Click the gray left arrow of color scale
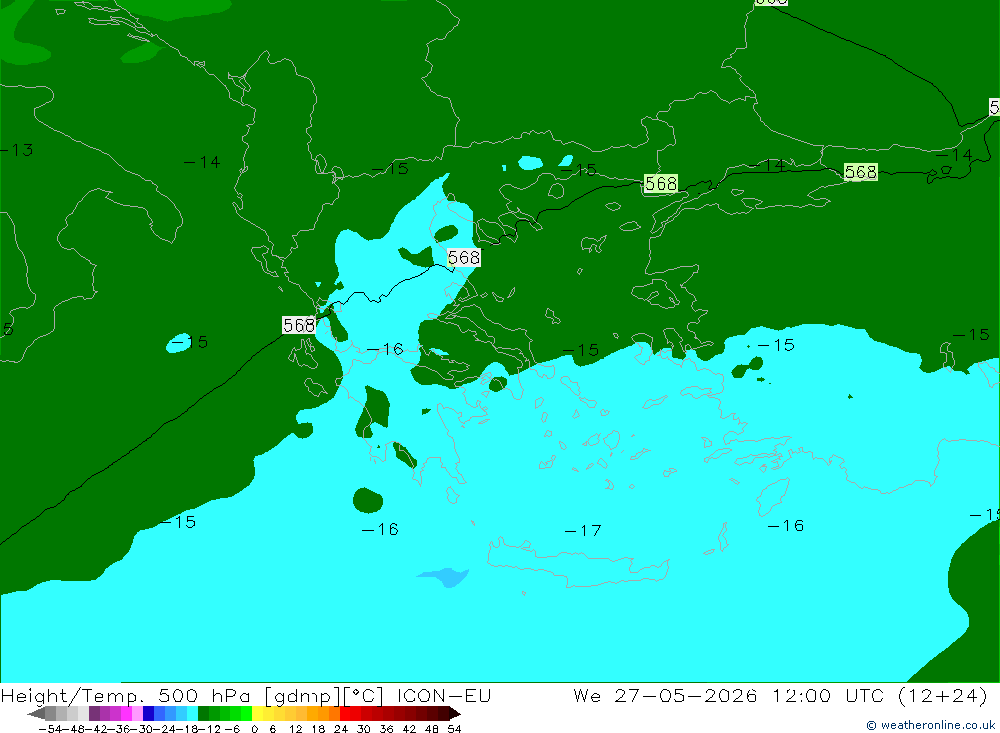The width and height of the screenshot is (1000, 733). click(x=36, y=714)
